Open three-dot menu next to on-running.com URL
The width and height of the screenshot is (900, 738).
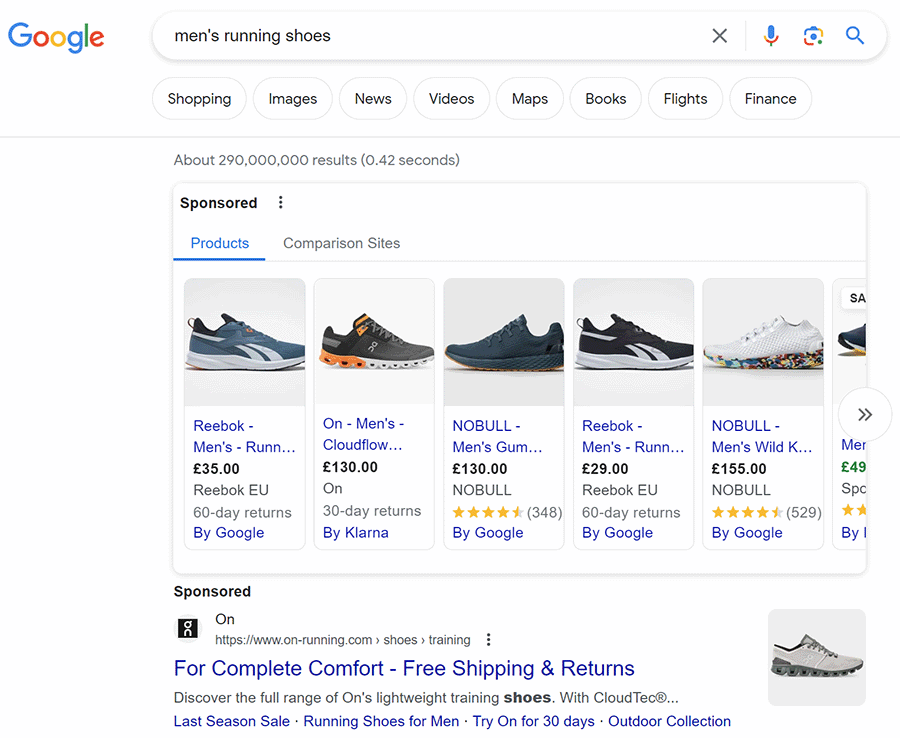coord(488,640)
